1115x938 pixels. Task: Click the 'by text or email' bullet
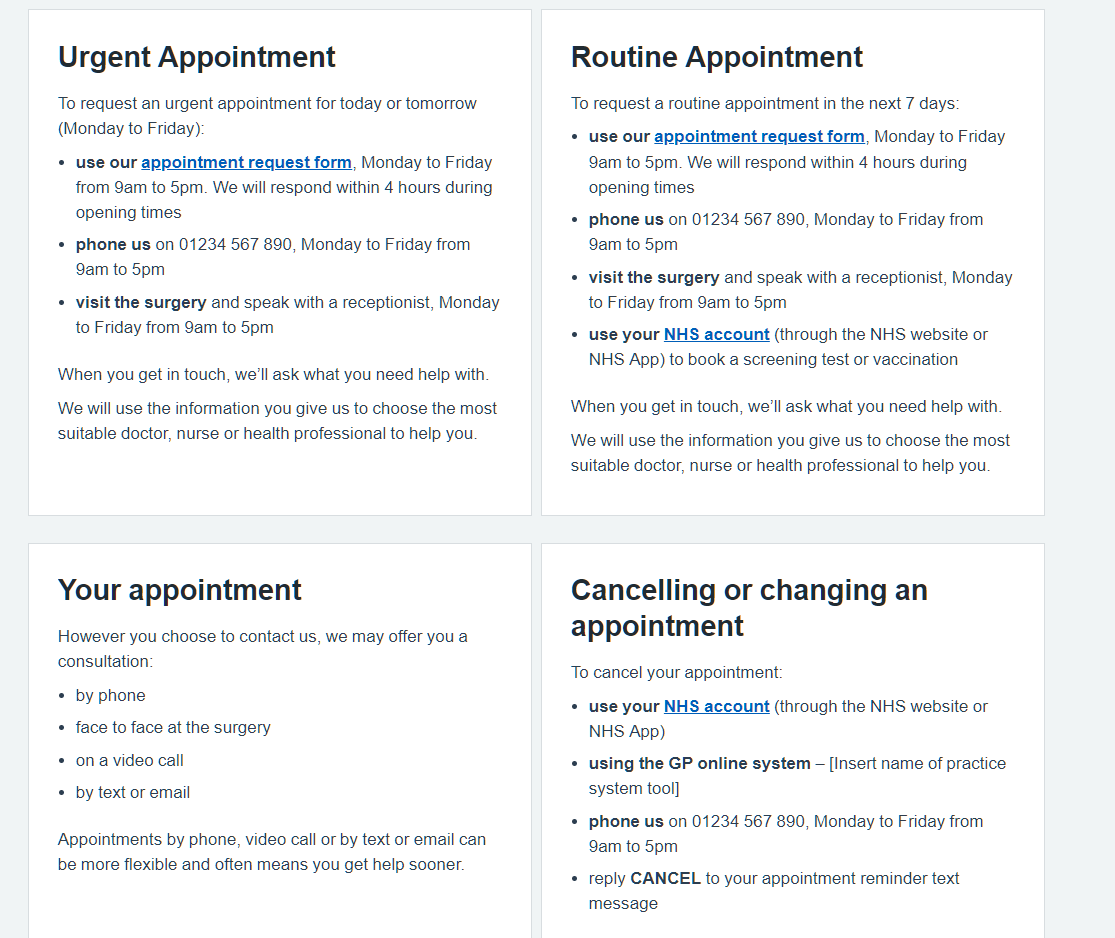click(x=132, y=792)
